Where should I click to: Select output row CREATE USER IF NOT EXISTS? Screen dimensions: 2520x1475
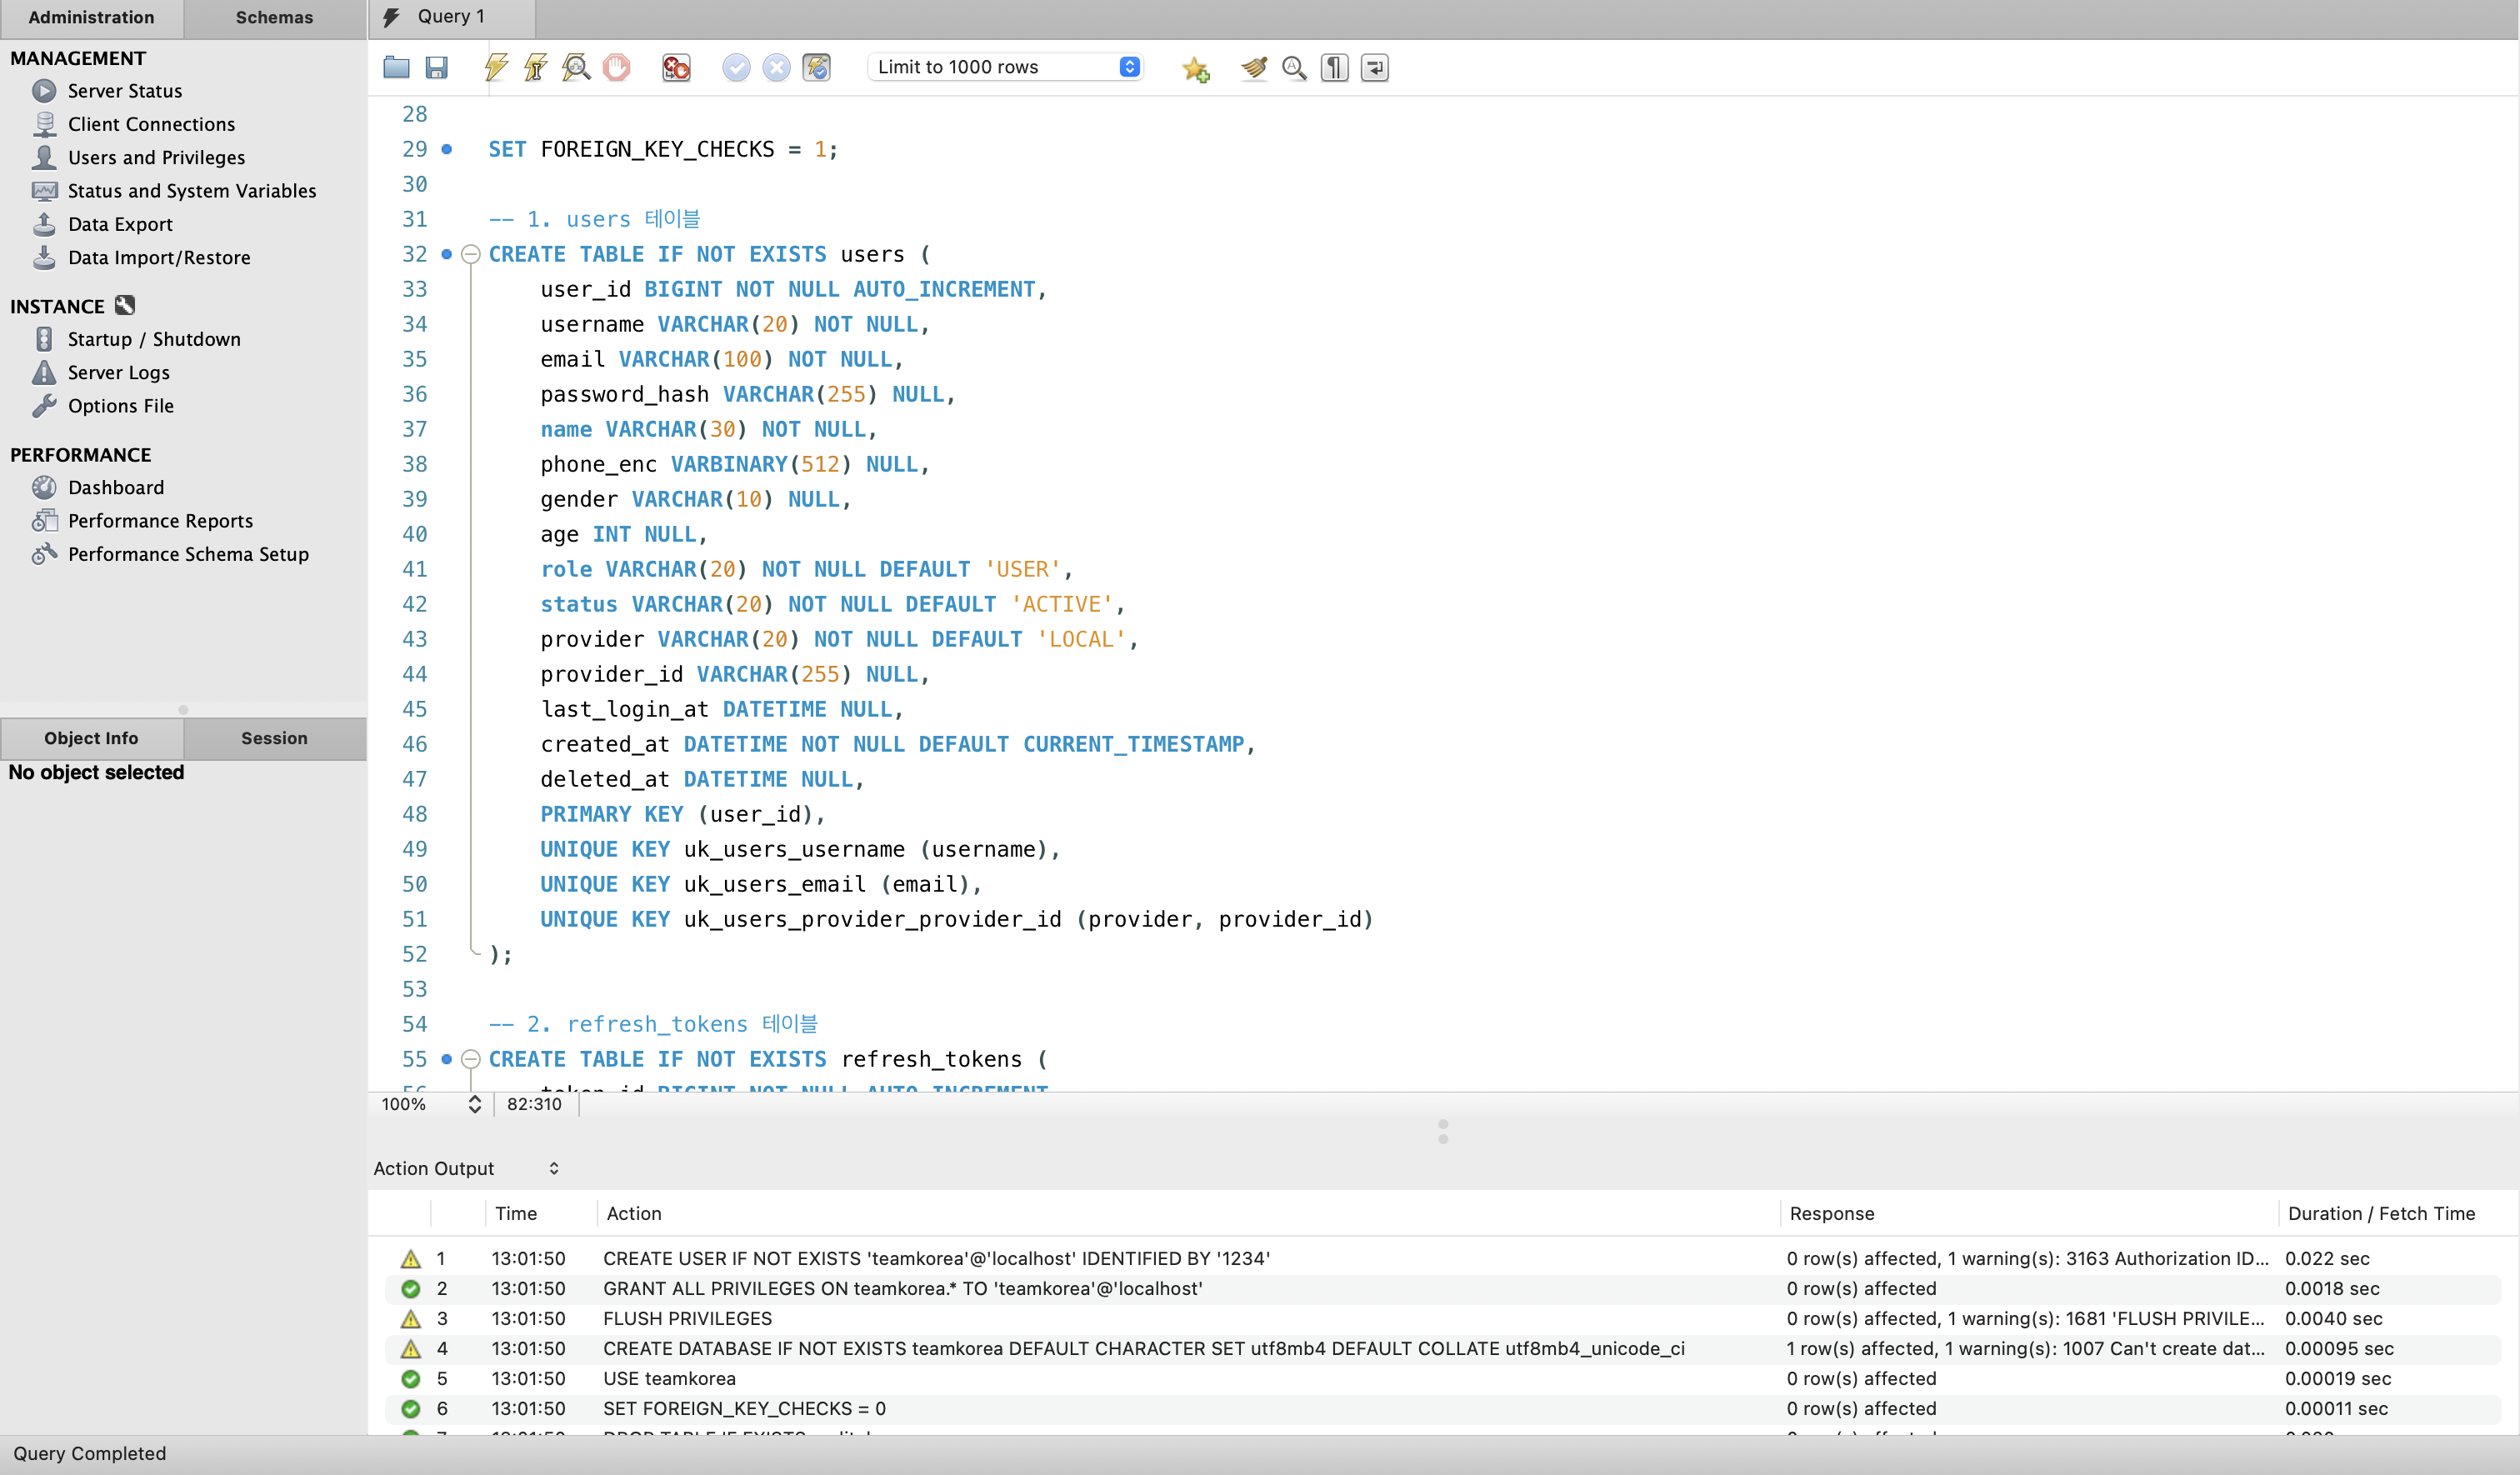click(1442, 1258)
